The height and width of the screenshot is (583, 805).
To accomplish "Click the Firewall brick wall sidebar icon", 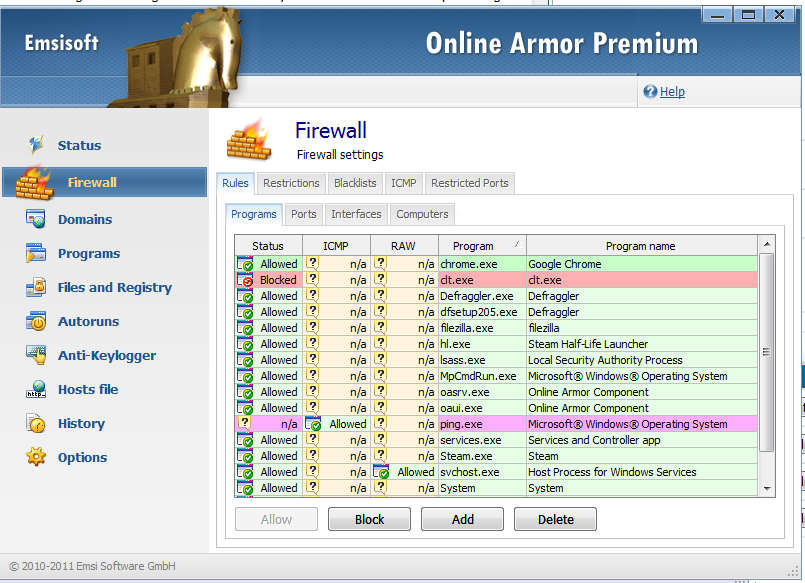I will 34,183.
